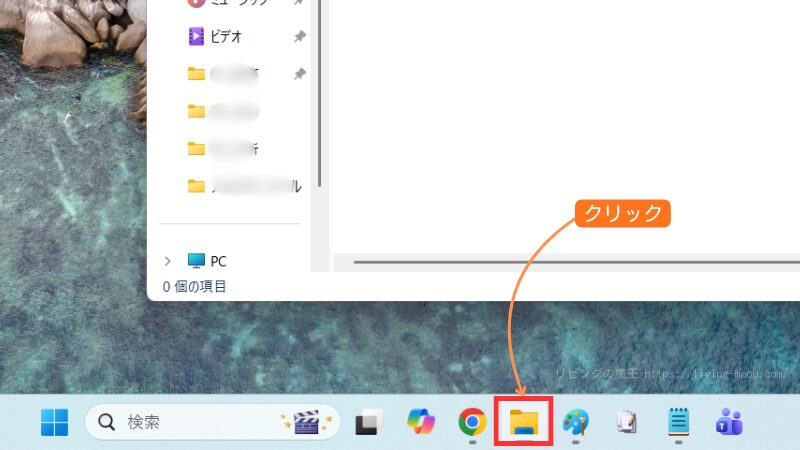Click the horizontal scrollbar in file list
Image resolution: width=800 pixels, height=450 pixels.
560,262
